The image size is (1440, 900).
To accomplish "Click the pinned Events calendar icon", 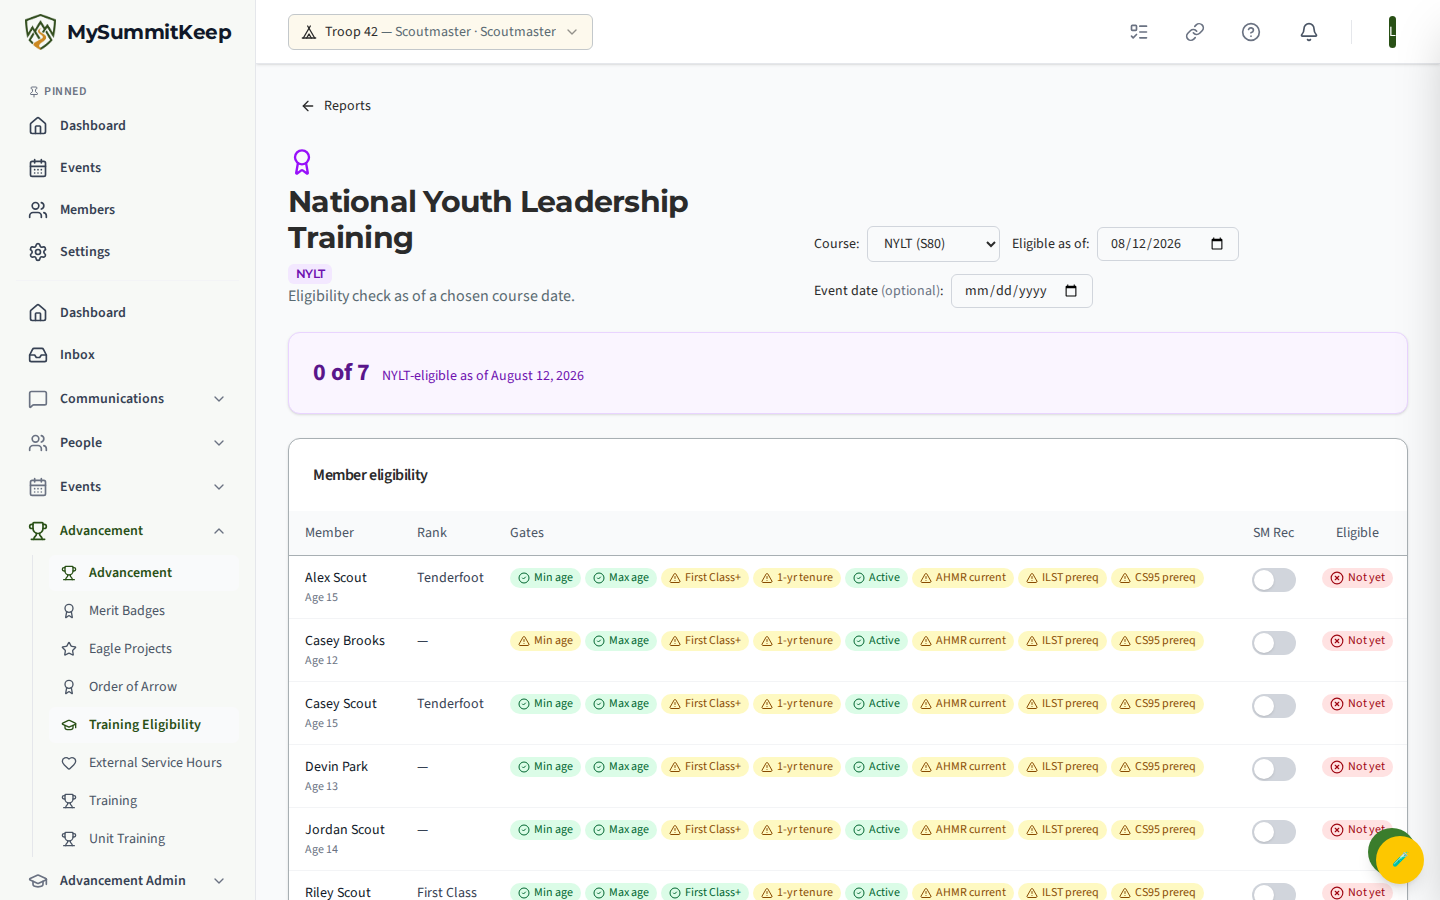I will 38,168.
